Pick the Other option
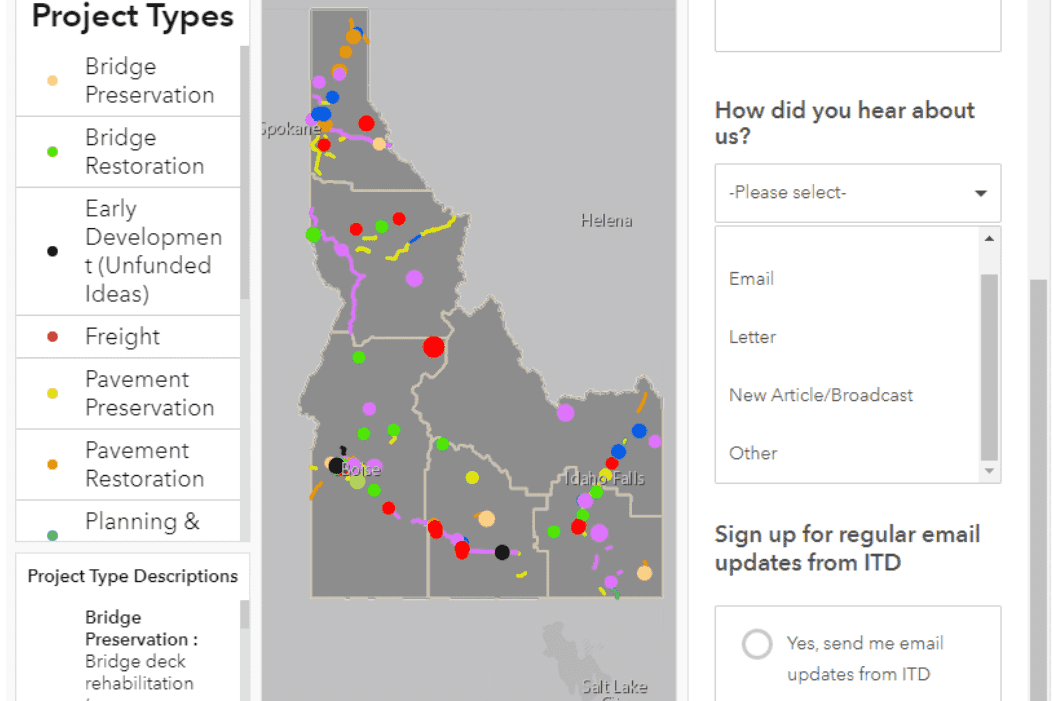The image size is (1052, 701). tap(753, 453)
